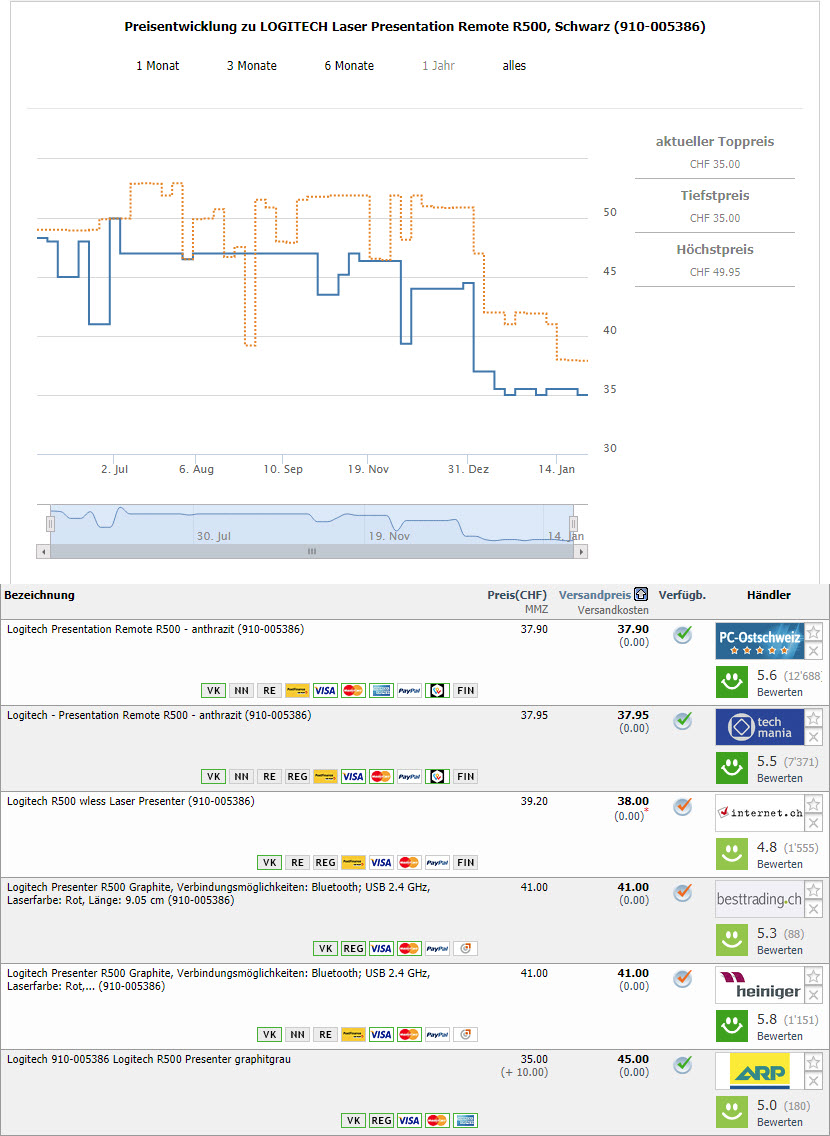
Task: Click Bewerten under the heiniger merchant
Action: click(779, 1036)
